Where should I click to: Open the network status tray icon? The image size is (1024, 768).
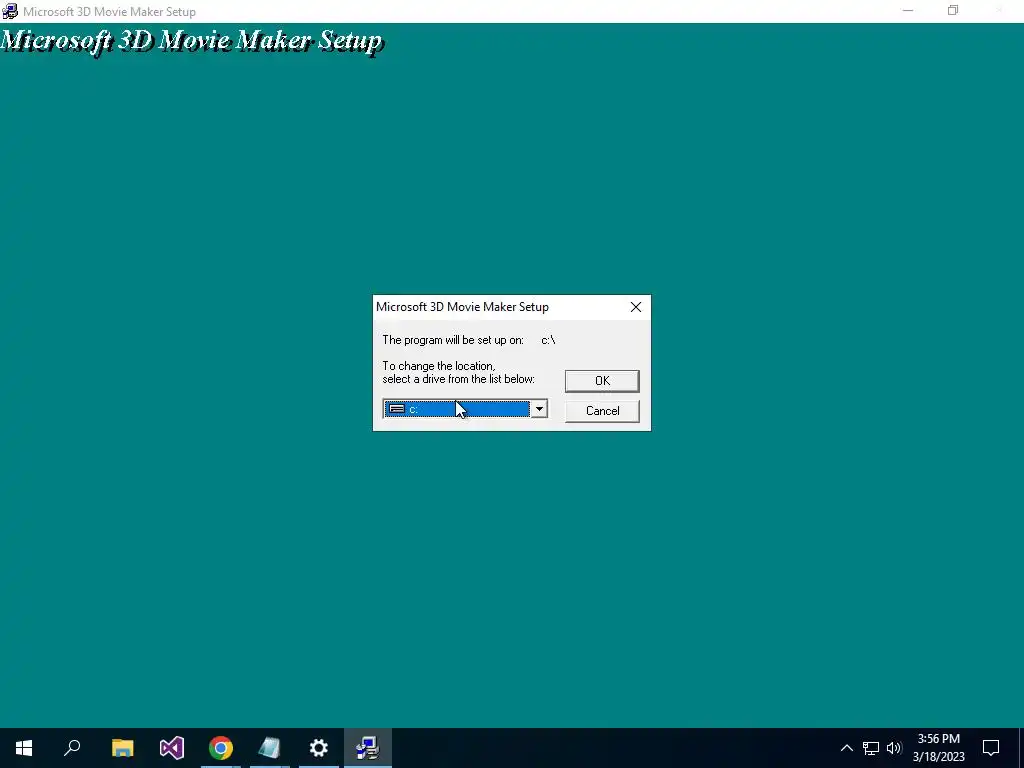871,748
